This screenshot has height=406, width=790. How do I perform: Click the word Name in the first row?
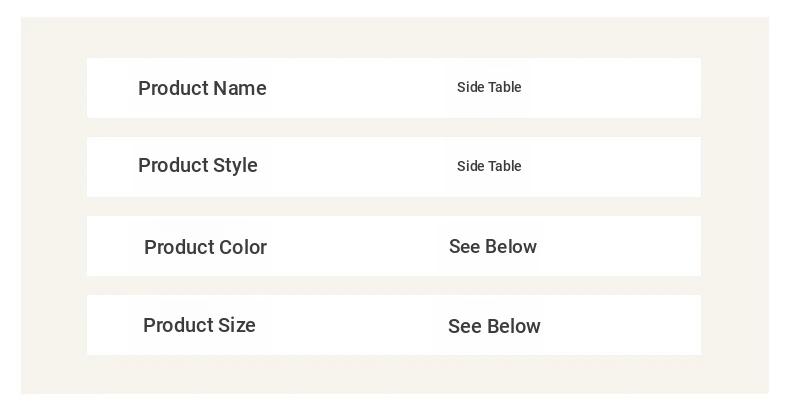(x=239, y=88)
